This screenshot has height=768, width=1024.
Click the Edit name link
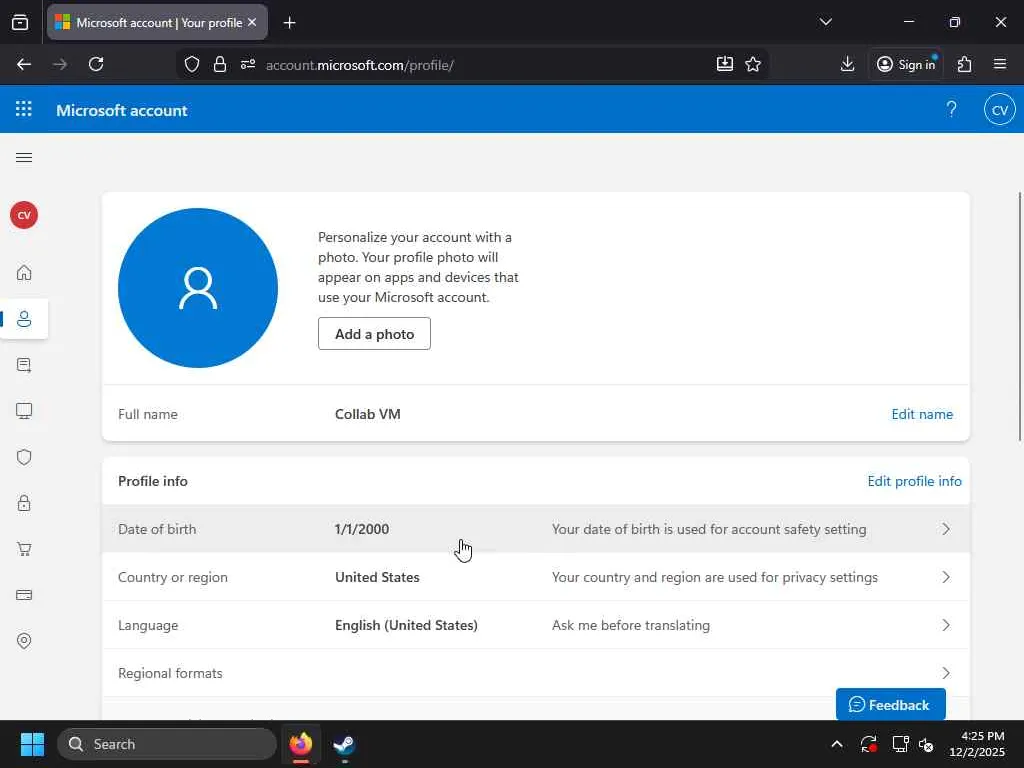point(922,414)
